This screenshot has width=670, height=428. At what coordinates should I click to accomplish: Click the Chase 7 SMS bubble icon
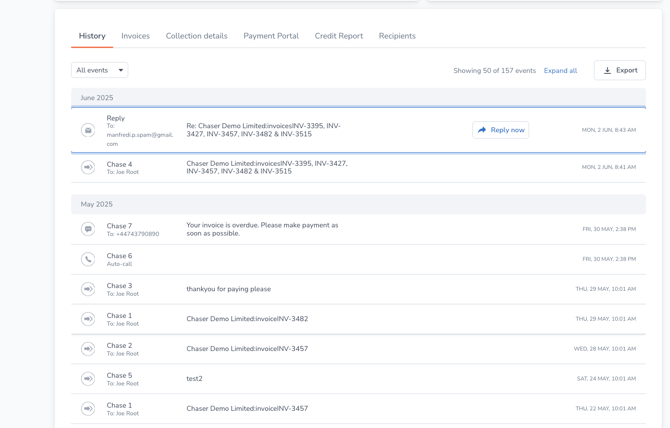(x=88, y=229)
